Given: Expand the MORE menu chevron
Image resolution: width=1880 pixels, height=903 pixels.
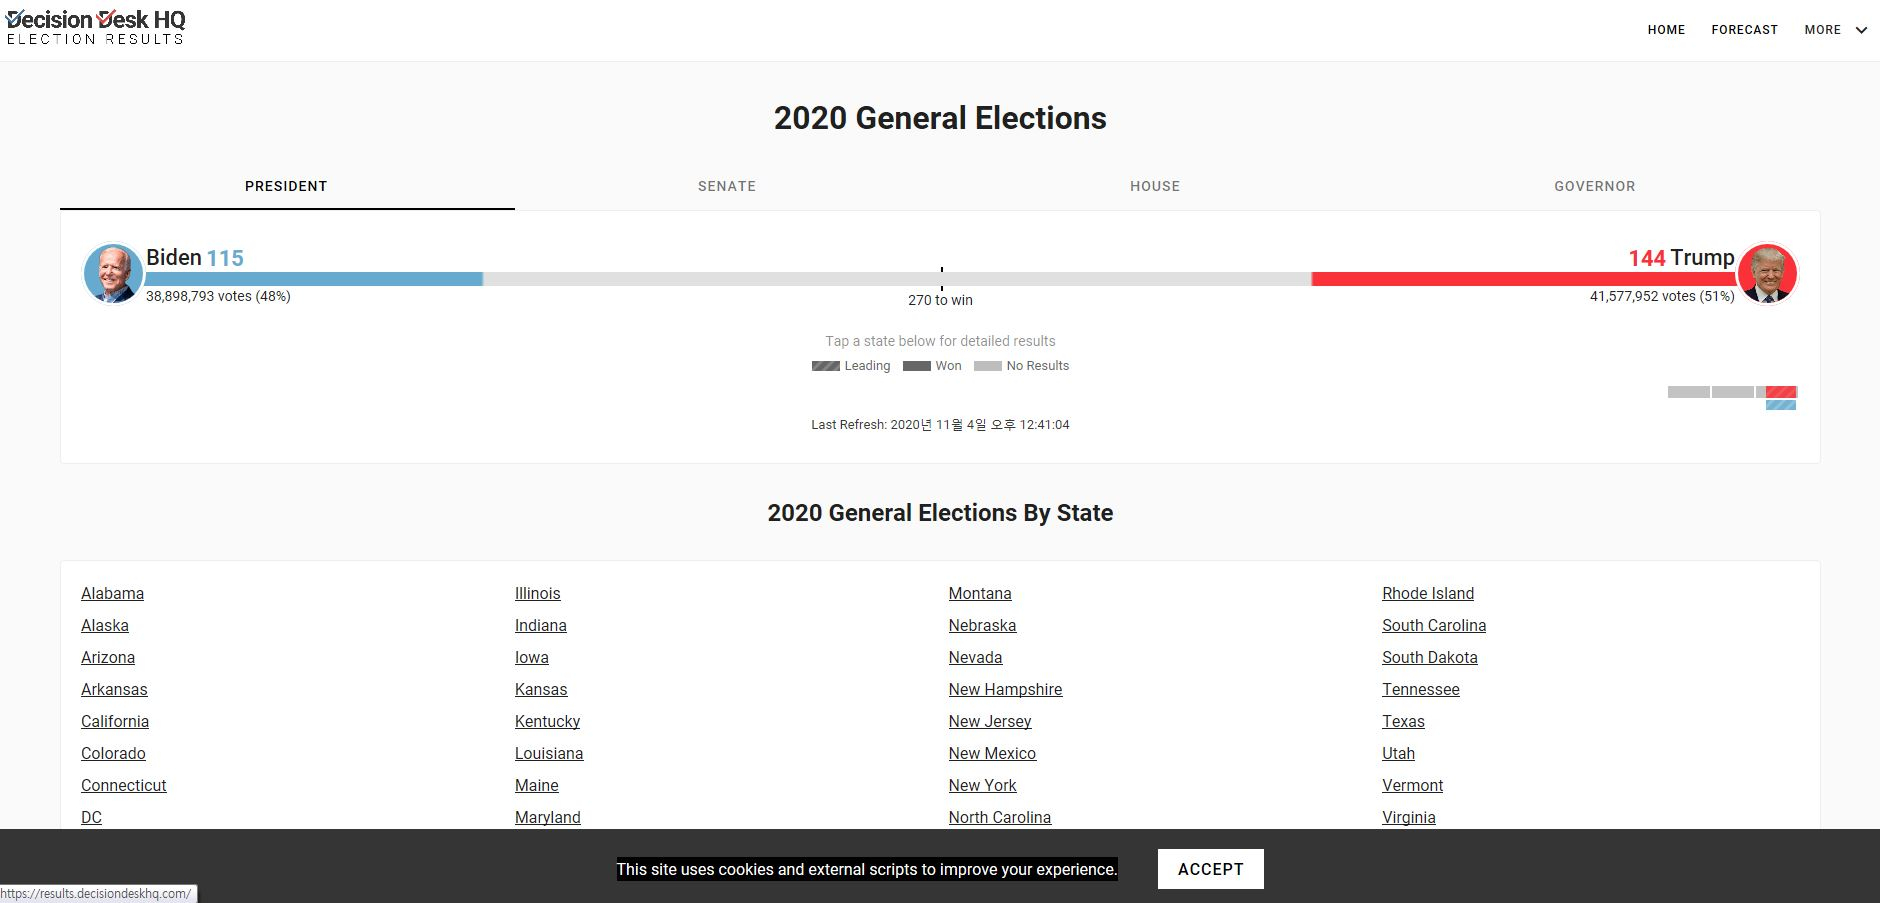Looking at the screenshot, I should pos(1861,30).
